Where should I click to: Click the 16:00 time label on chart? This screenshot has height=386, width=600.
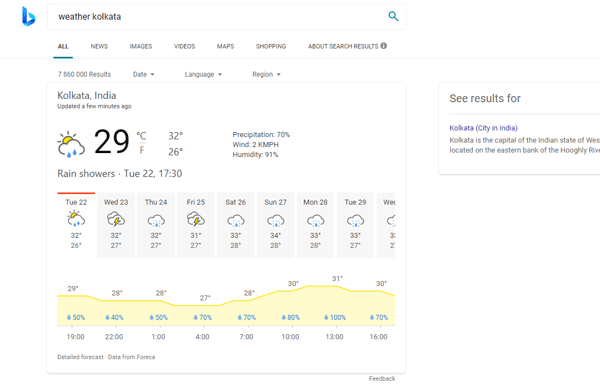tap(378, 337)
